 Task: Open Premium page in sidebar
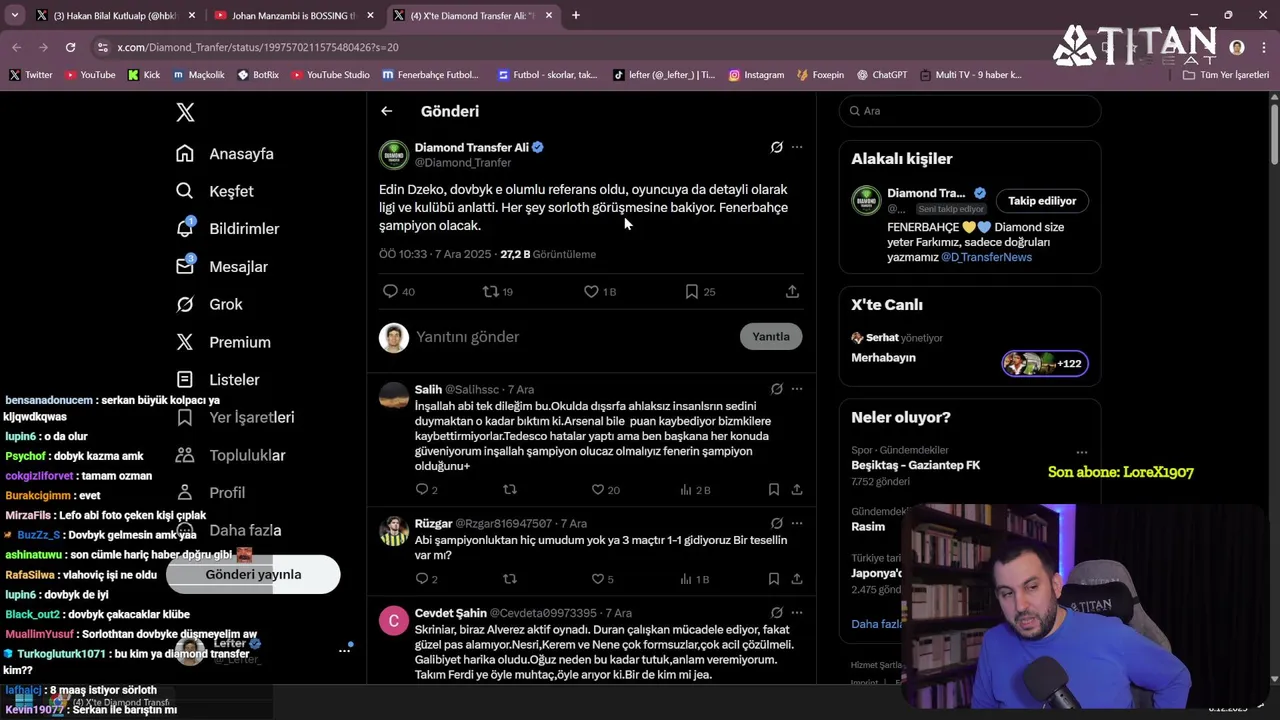tap(223, 342)
